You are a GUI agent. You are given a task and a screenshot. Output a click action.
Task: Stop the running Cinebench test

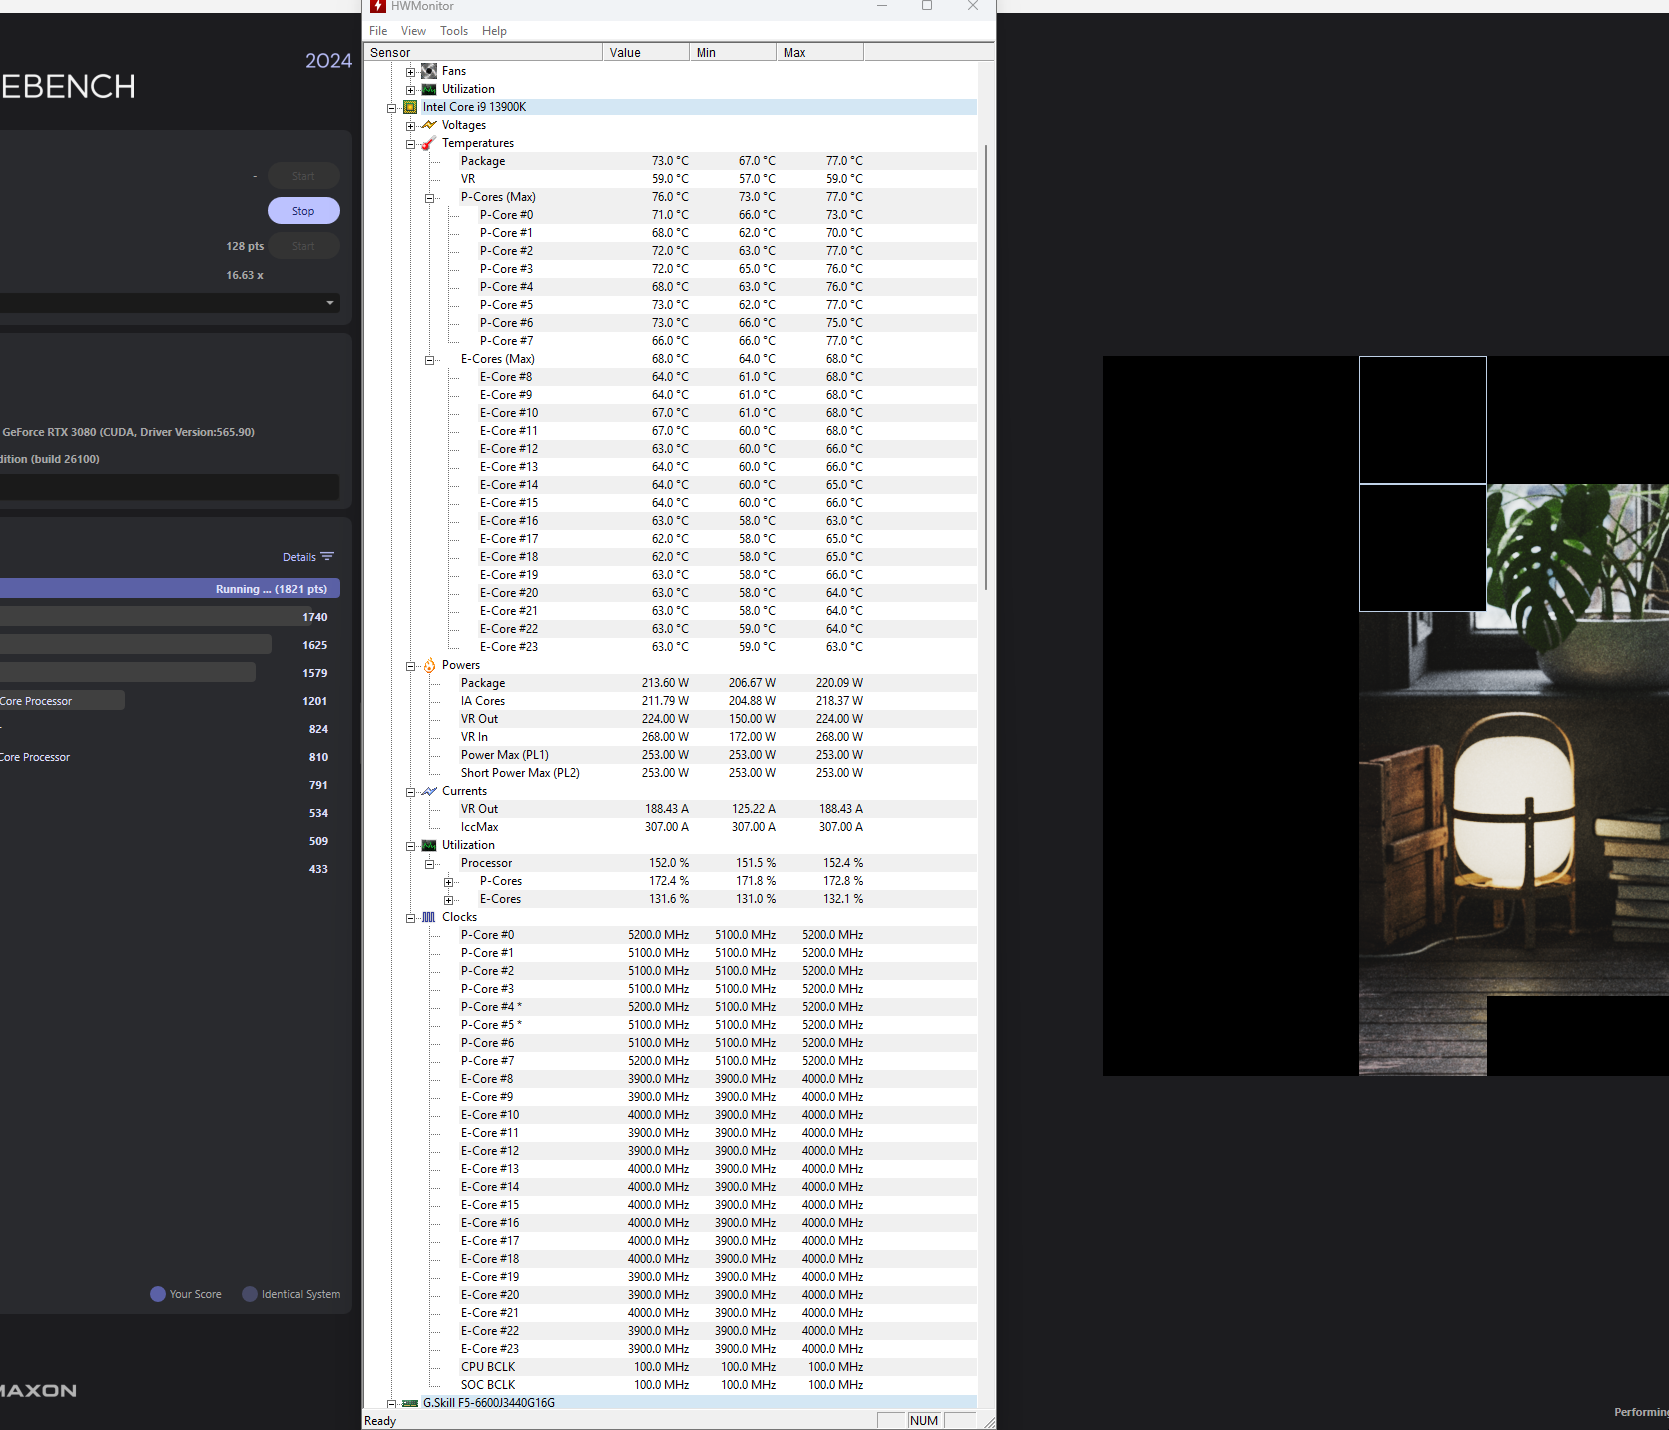(x=304, y=211)
